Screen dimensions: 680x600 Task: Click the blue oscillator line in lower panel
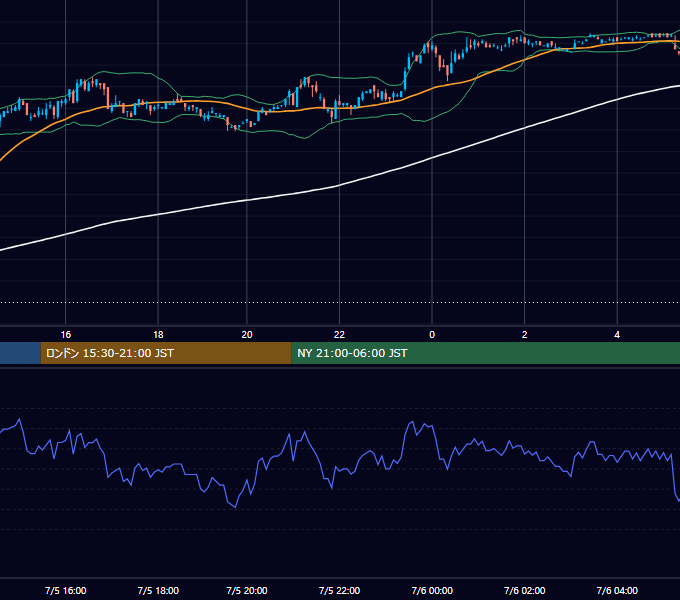pos(338,468)
